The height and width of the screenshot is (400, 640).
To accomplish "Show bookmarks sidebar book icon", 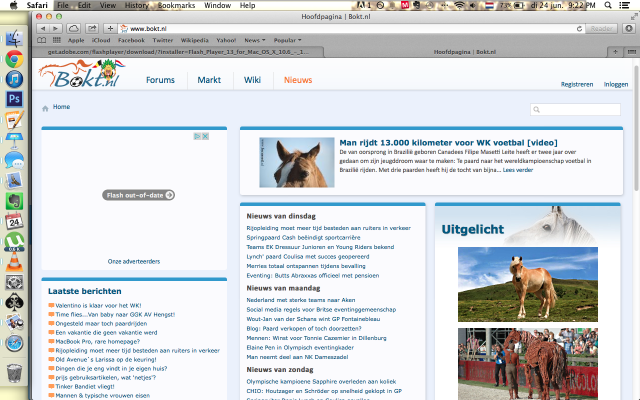I will tap(42, 40).
